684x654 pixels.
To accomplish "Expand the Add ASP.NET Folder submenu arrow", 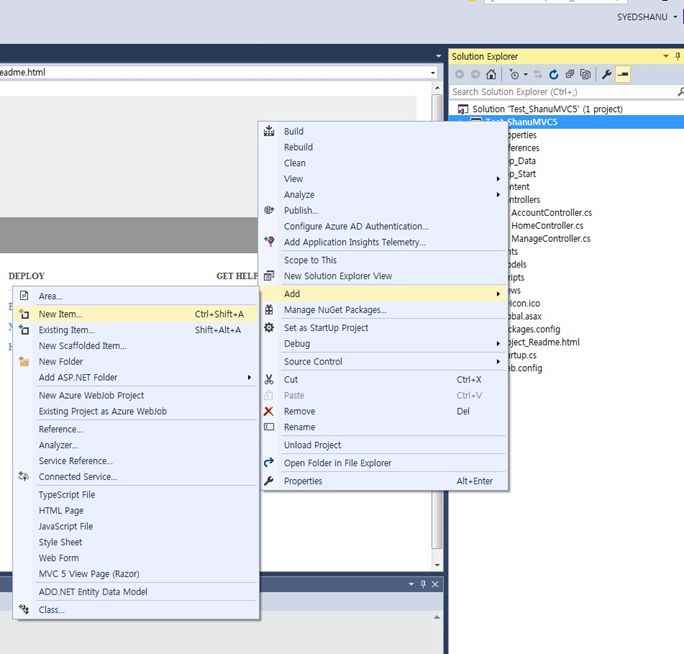I will pyautogui.click(x=249, y=377).
